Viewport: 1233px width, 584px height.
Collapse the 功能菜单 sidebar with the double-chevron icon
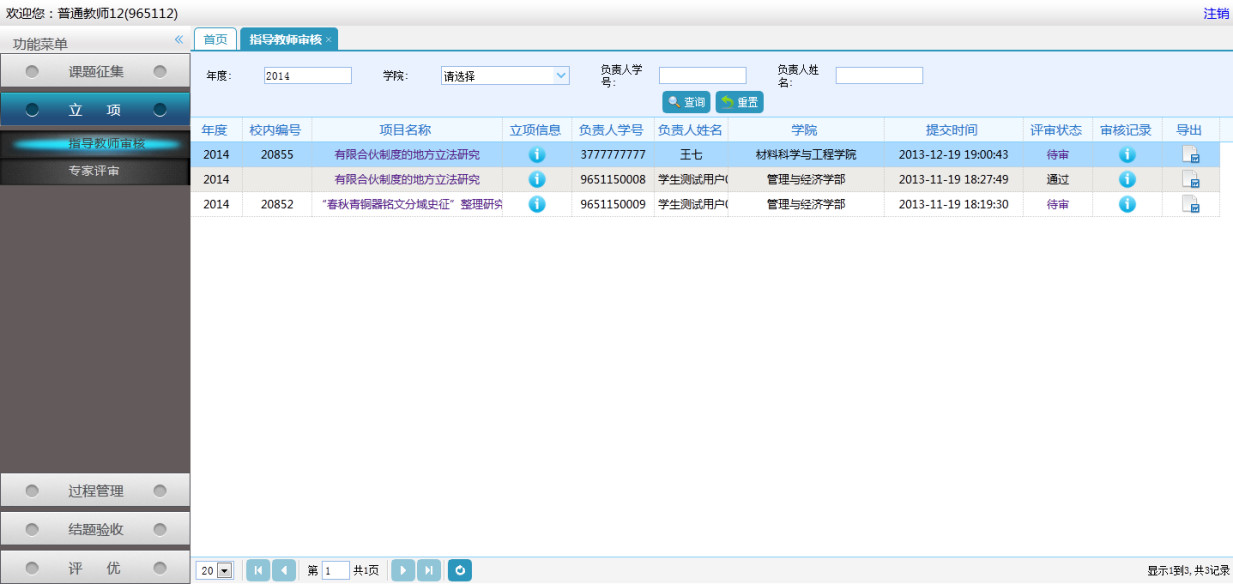179,40
